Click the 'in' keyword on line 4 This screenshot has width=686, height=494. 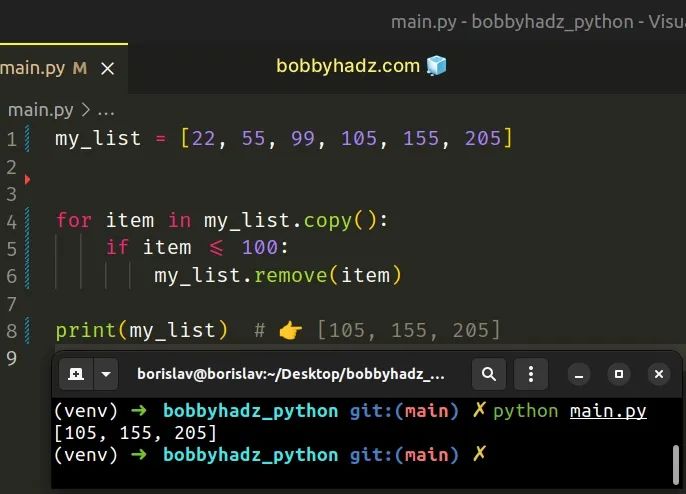click(179, 220)
